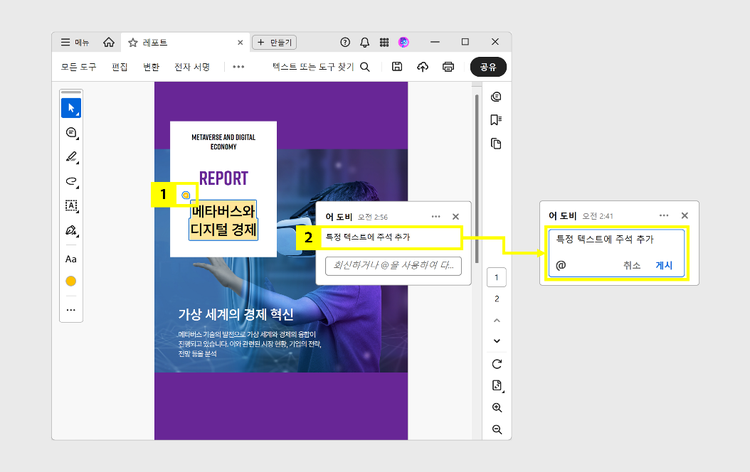Screen dimensions: 750x472
Task: Open options ellipsis in the 2:41 comment
Action: coord(664,216)
